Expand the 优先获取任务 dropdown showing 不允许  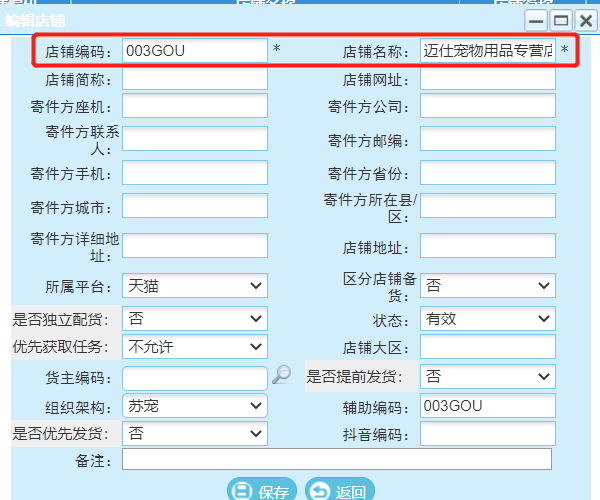click(x=195, y=347)
